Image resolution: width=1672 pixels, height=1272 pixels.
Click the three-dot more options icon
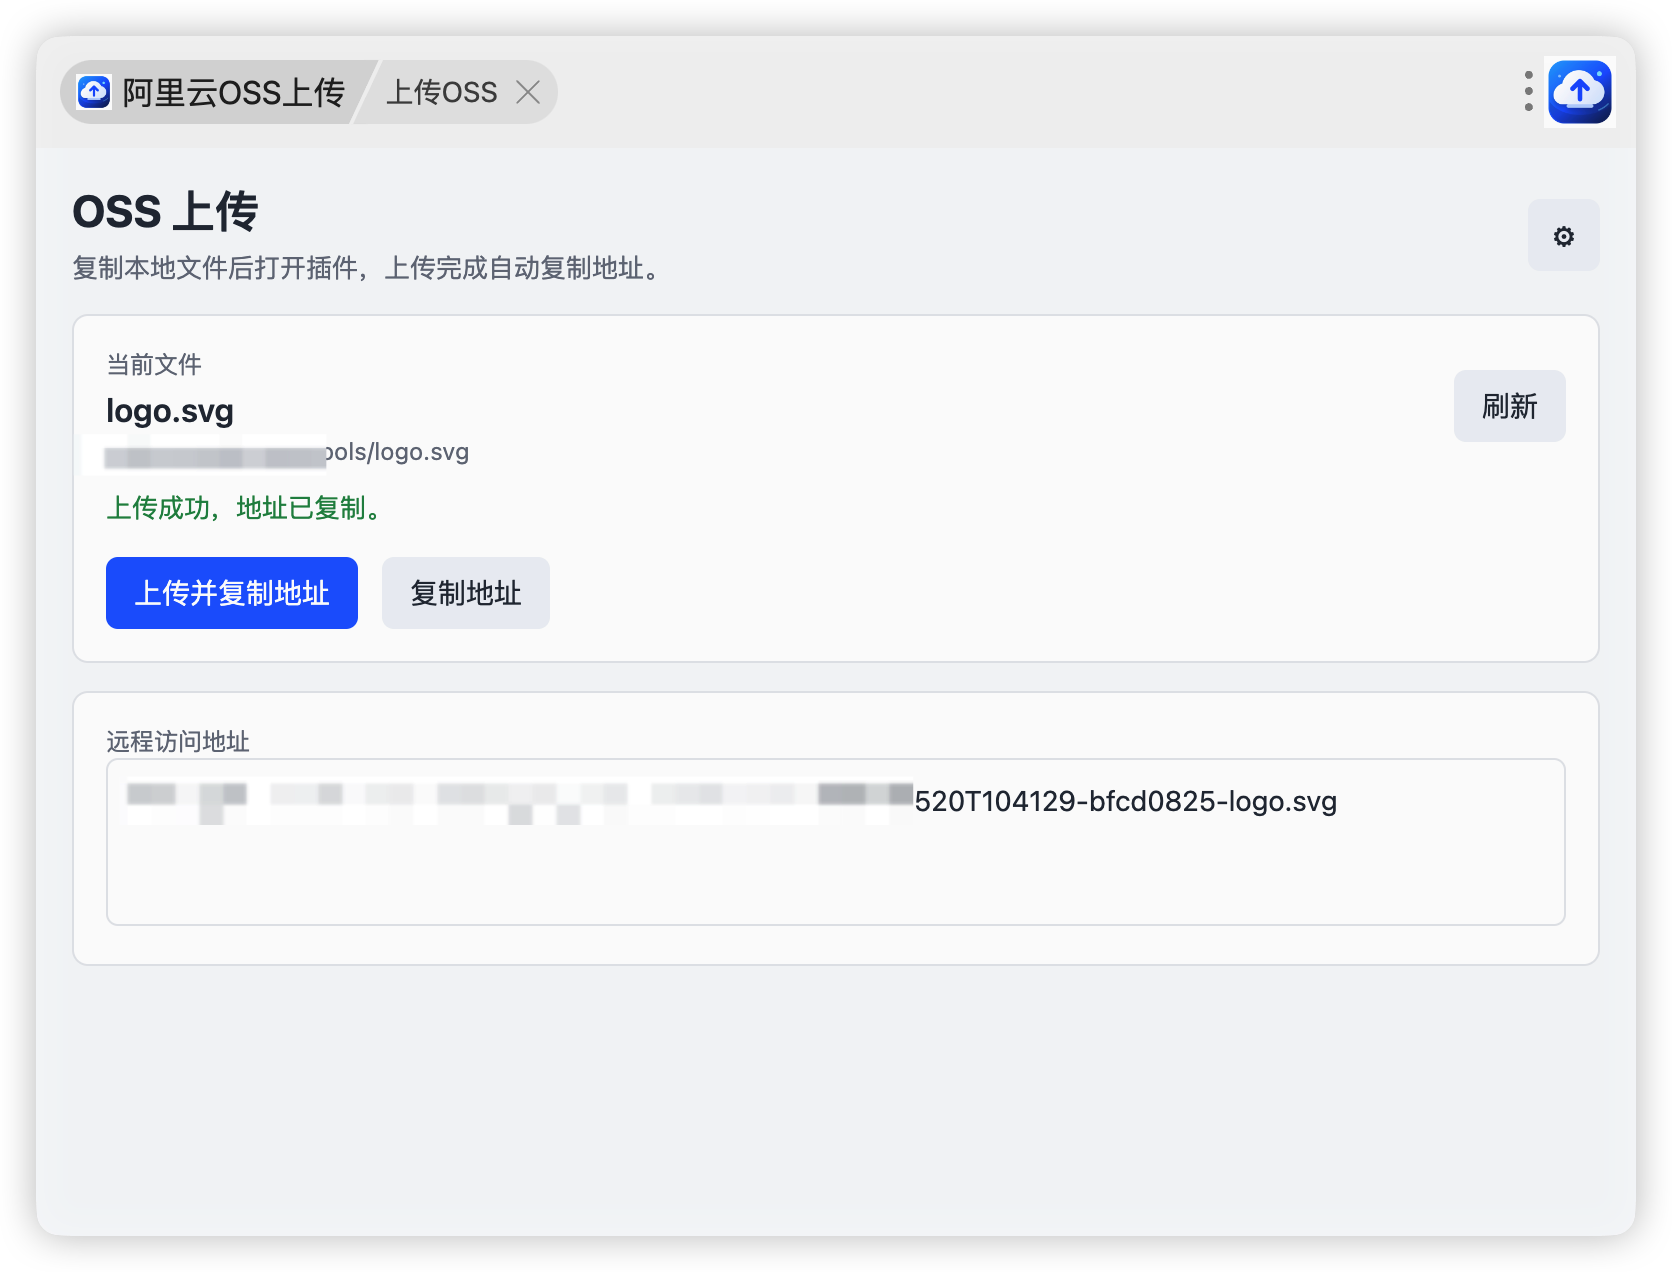tap(1528, 92)
